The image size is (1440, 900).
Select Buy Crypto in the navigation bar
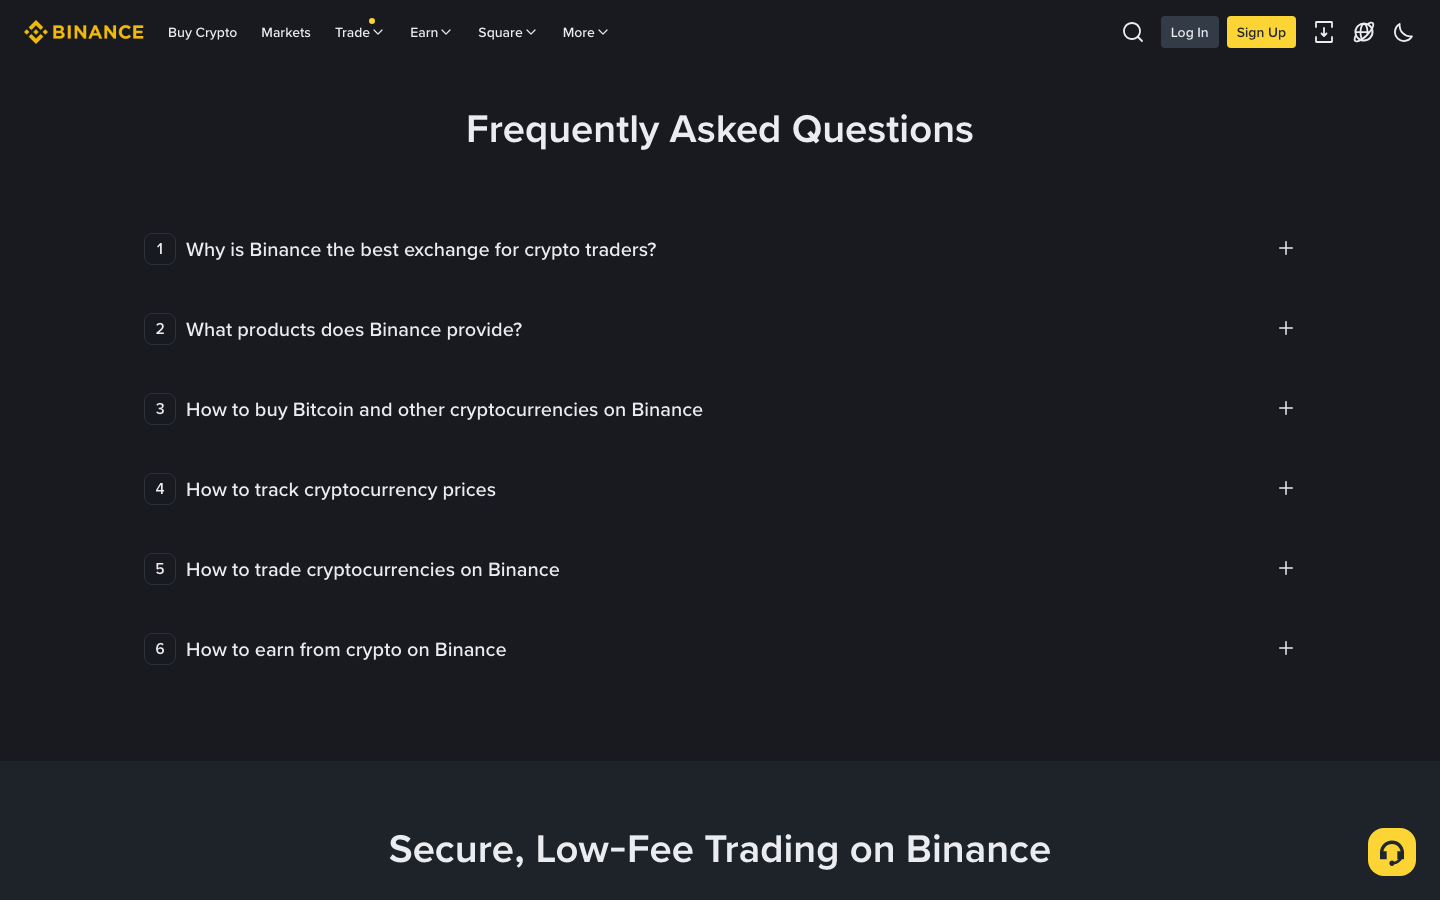[202, 32]
